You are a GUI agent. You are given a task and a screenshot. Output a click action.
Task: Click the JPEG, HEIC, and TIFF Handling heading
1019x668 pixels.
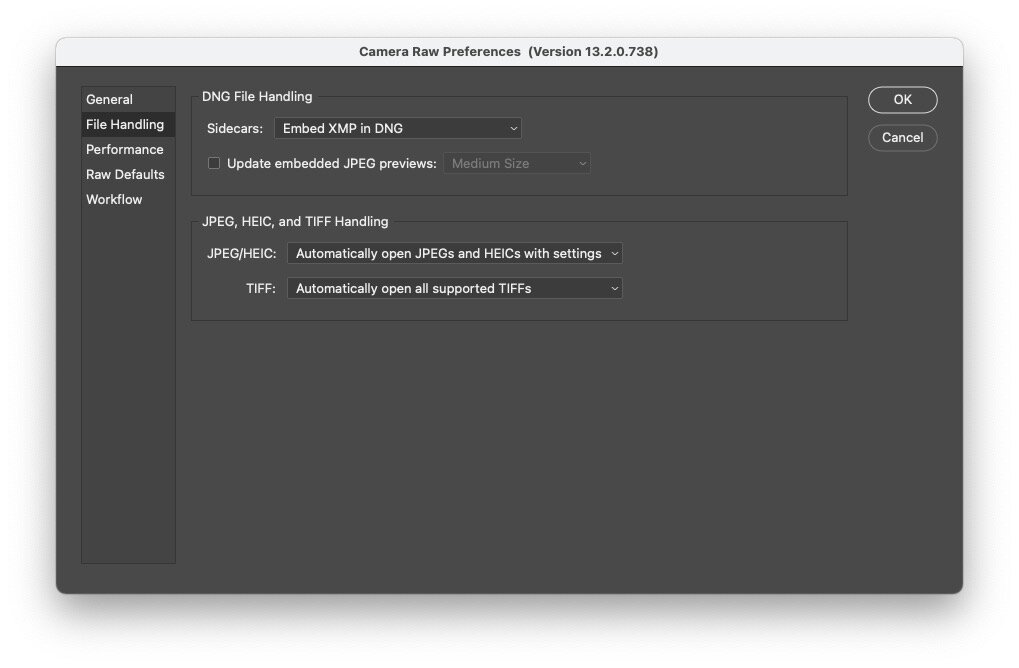click(295, 221)
